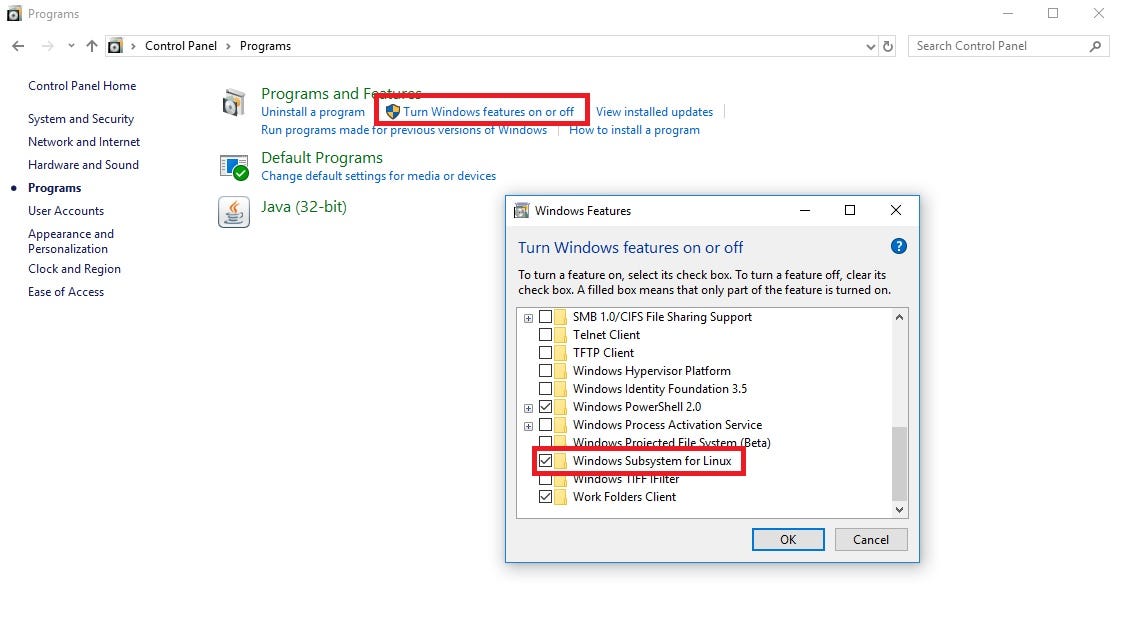Expand SMB 1.0/CIFS File Sharing Support
The height and width of the screenshot is (630, 1122).
pos(528,318)
